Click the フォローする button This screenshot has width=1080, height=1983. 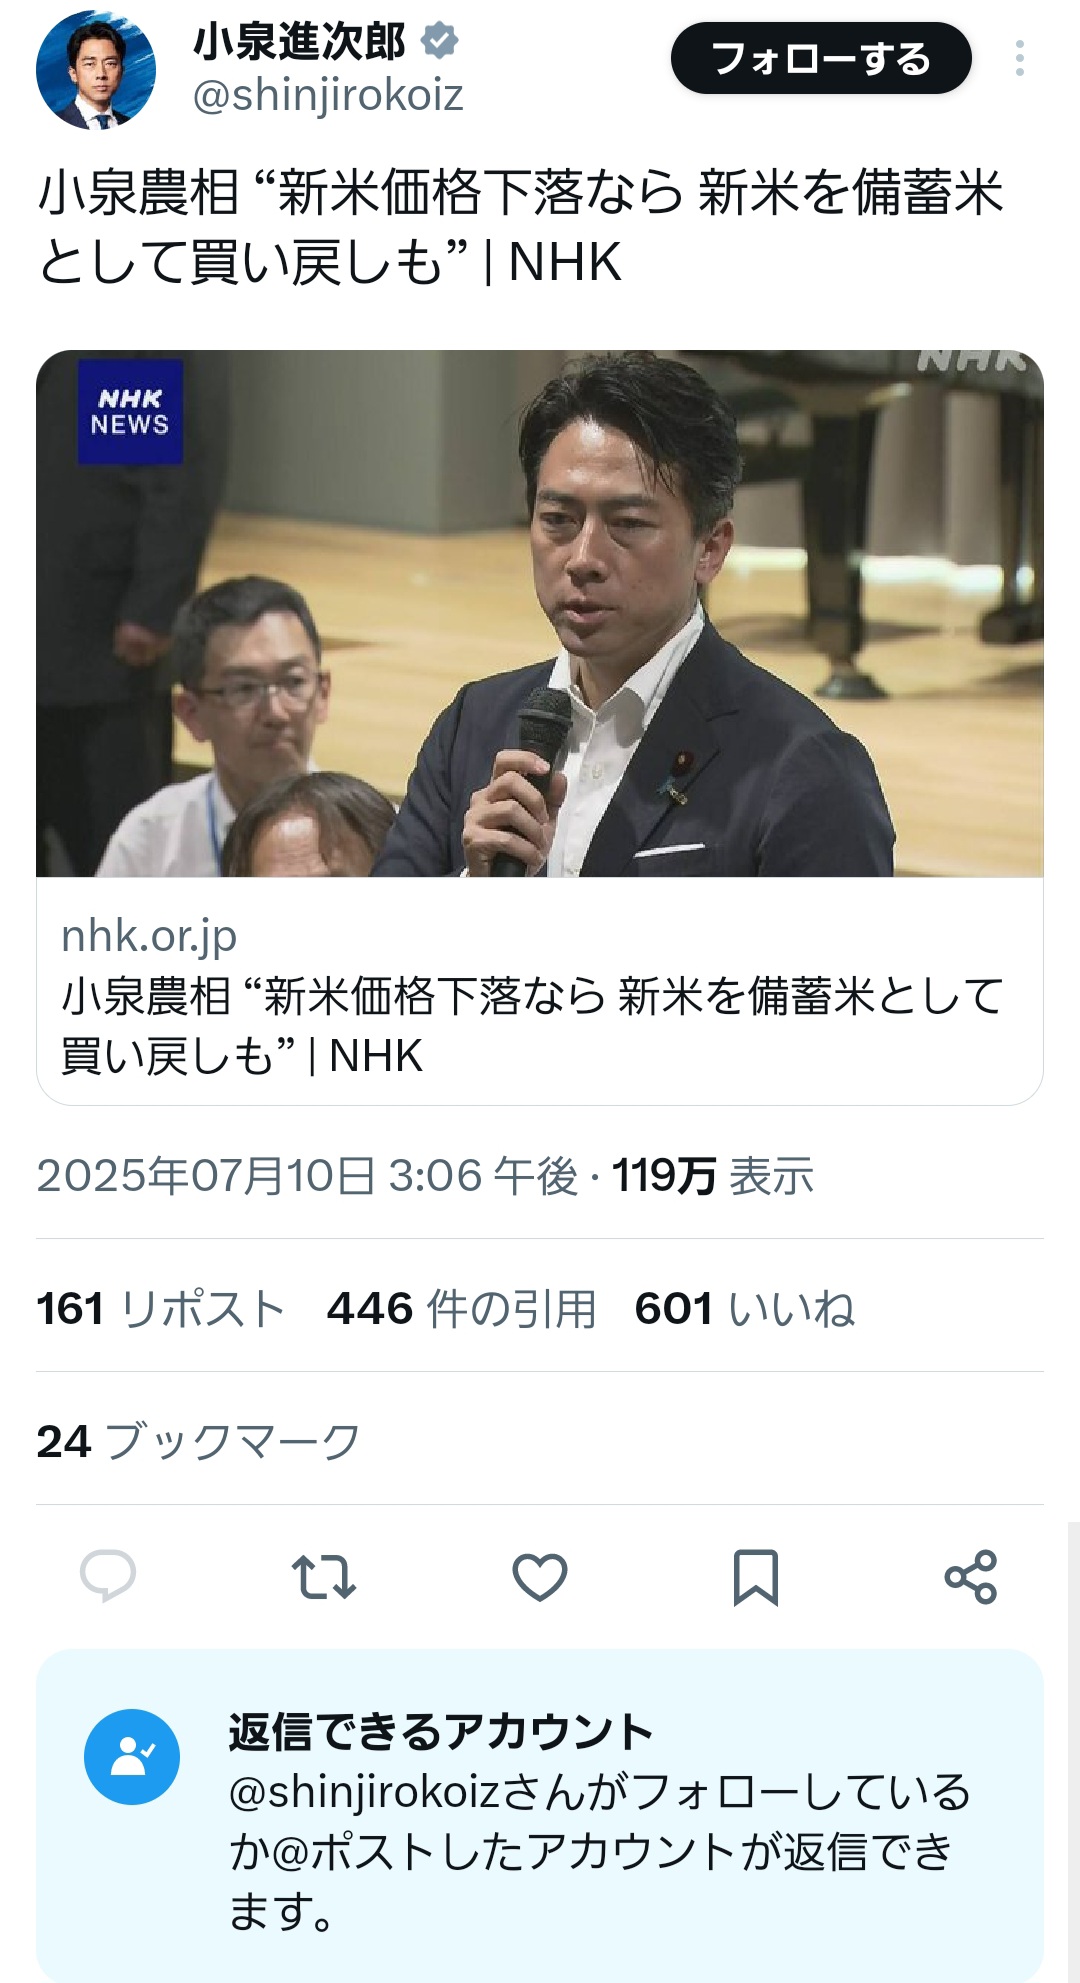821,58
